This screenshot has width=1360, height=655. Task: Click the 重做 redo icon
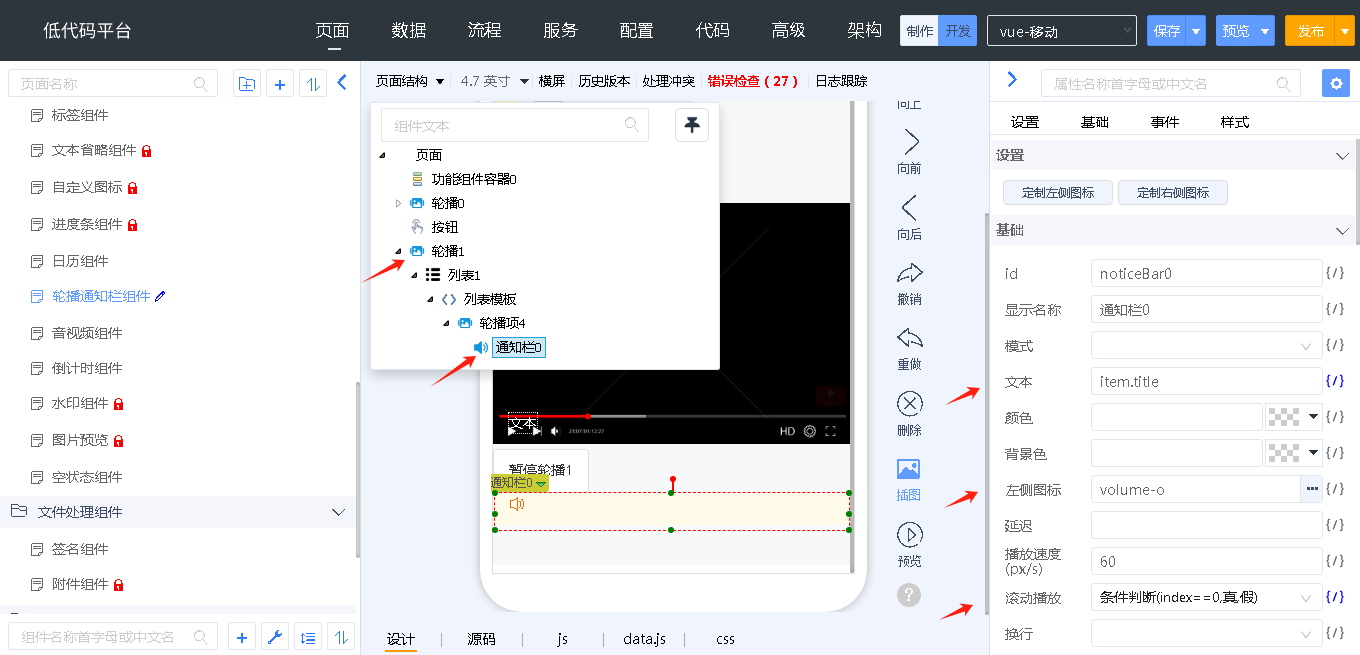[x=910, y=338]
